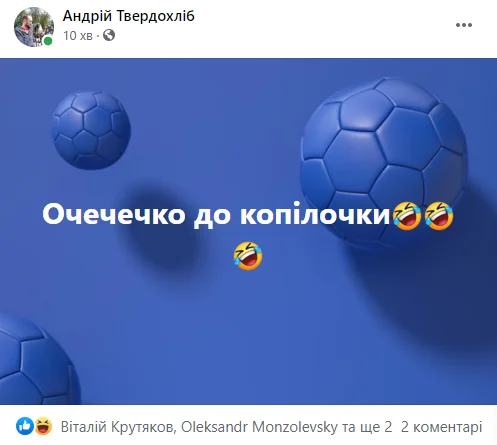This screenshot has height=445, width=497.
Task: Click the Haha laughing reaction icon
Action: pyautogui.click(x=43, y=426)
